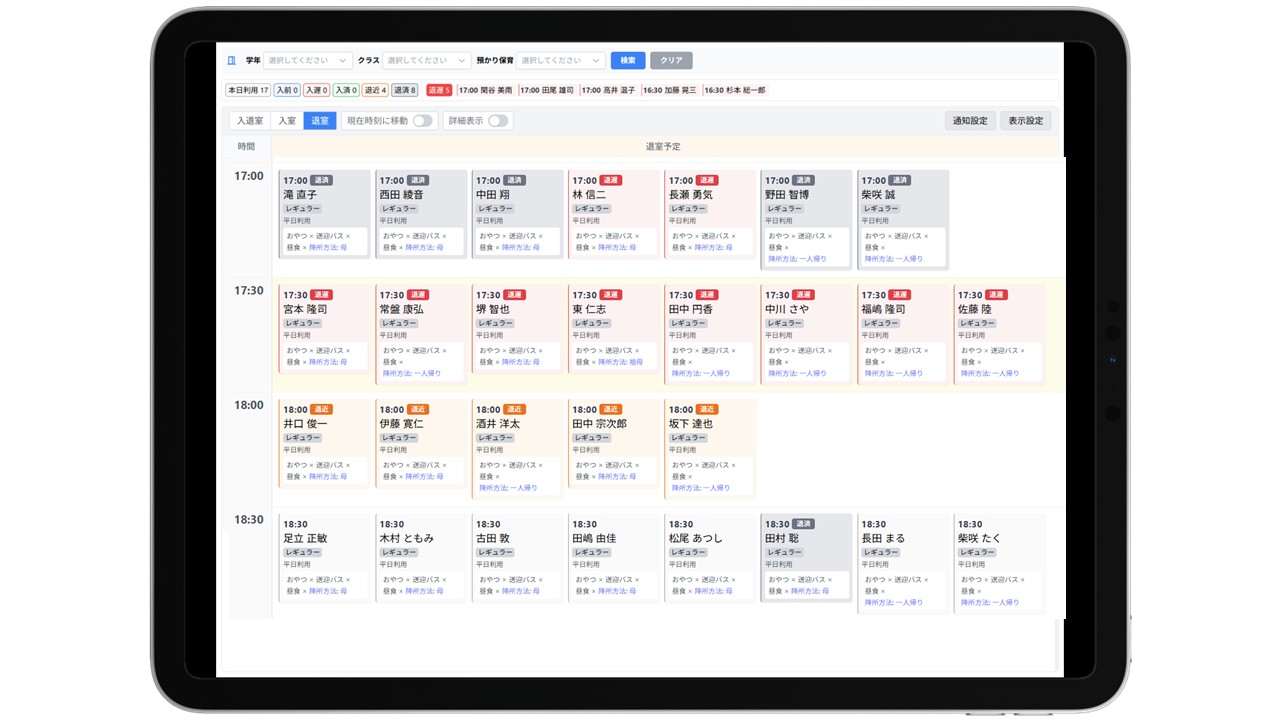The image size is (1280, 720).
Task: Switch to the 退室 tab
Action: click(x=320, y=121)
